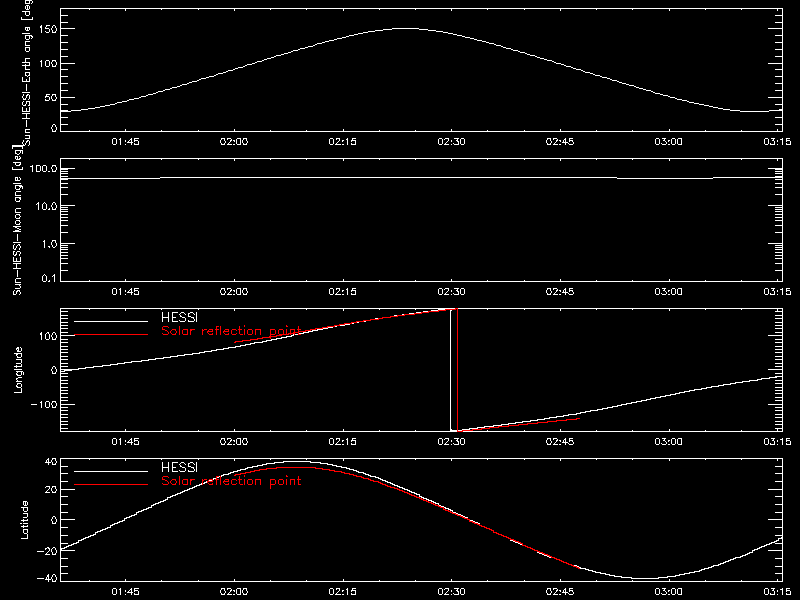This screenshot has width=800, height=600.
Task: Select Solar reflection point label in Longitude plot
Action: coord(231,331)
